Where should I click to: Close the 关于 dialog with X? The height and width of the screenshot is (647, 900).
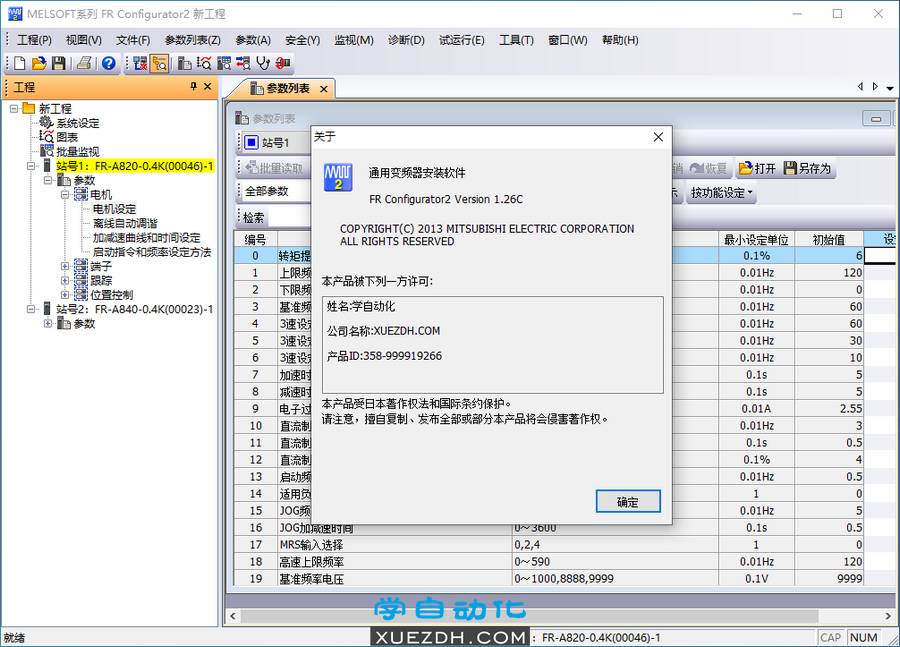pyautogui.click(x=658, y=137)
